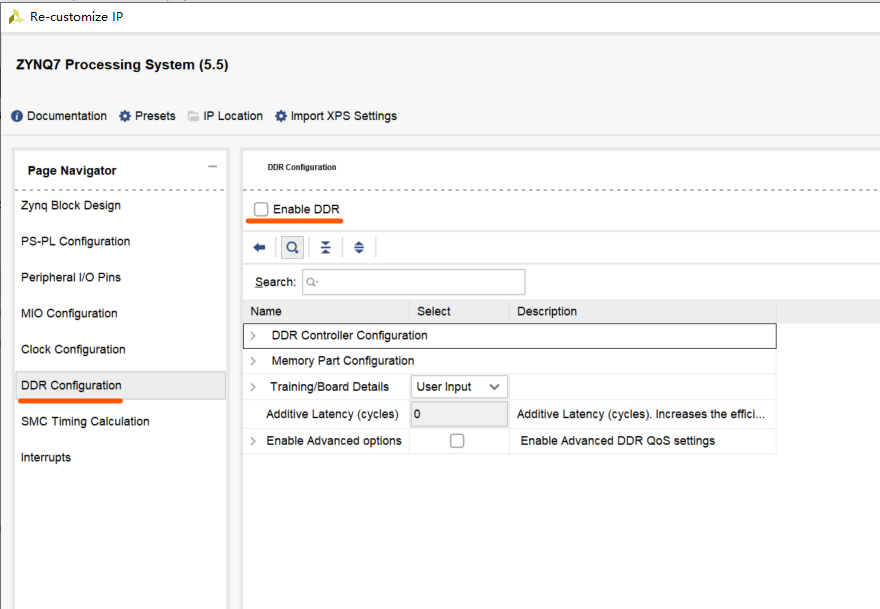
Task: Collapse the Page Navigator panel
Action: pyautogui.click(x=212, y=167)
